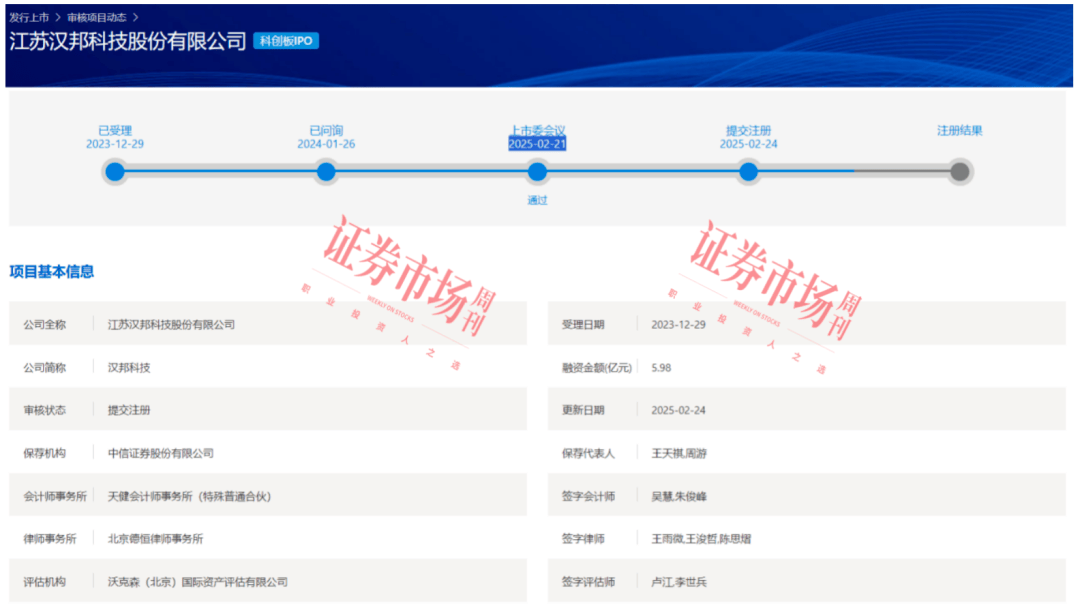Click the signing lawyers 王雨微,王浚哲,陈思熠

point(701,539)
